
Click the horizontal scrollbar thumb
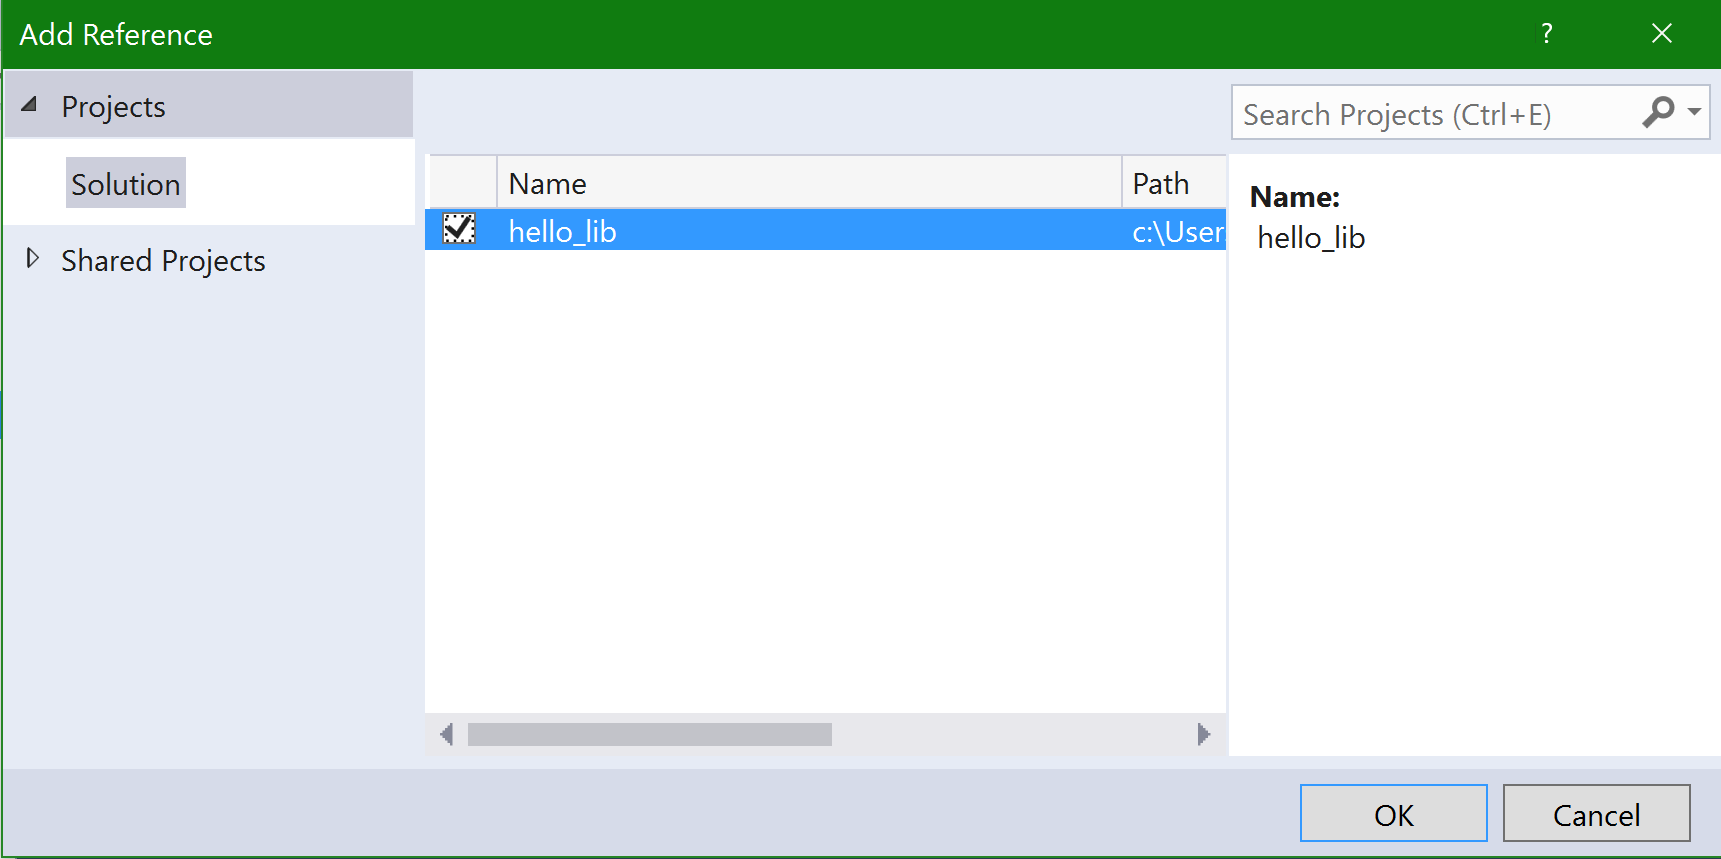(x=649, y=735)
